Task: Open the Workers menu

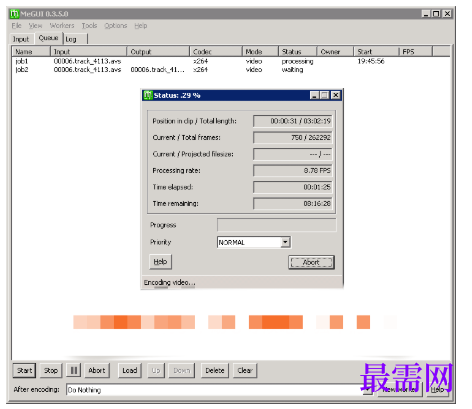Action: pyautogui.click(x=62, y=26)
